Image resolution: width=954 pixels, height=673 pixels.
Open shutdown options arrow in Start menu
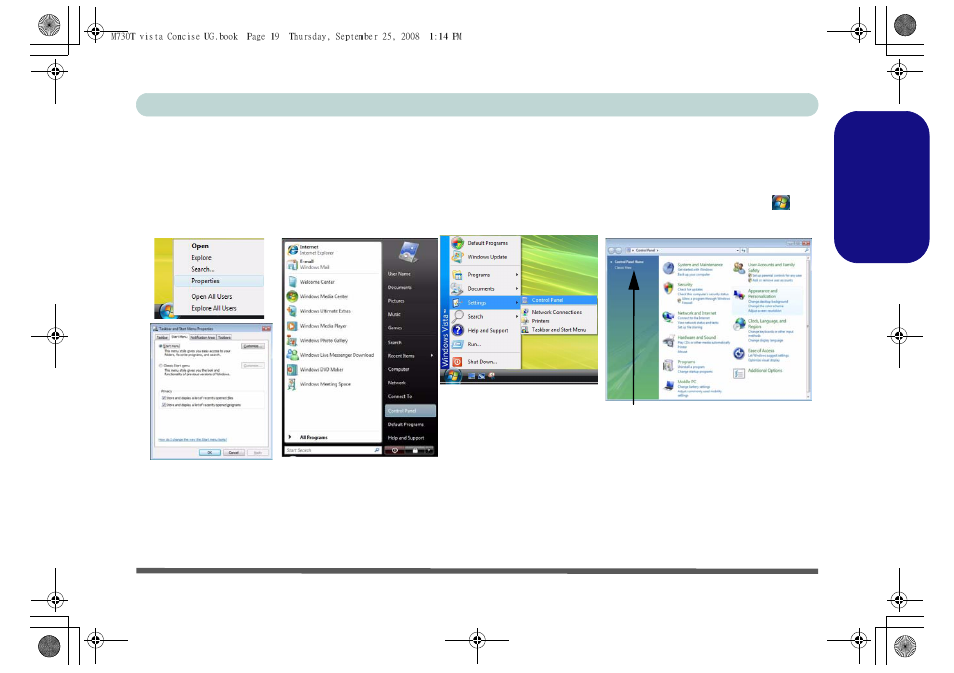pos(430,450)
